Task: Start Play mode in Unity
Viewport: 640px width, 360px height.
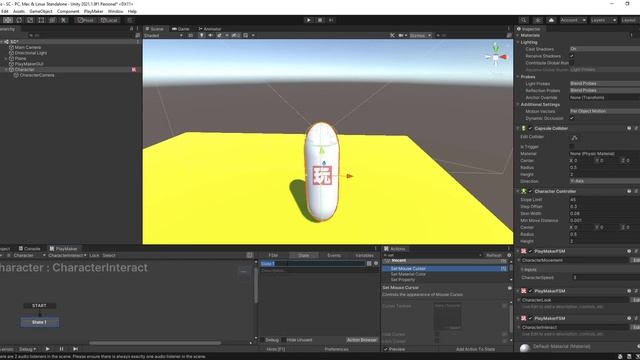Action: tap(309, 20)
